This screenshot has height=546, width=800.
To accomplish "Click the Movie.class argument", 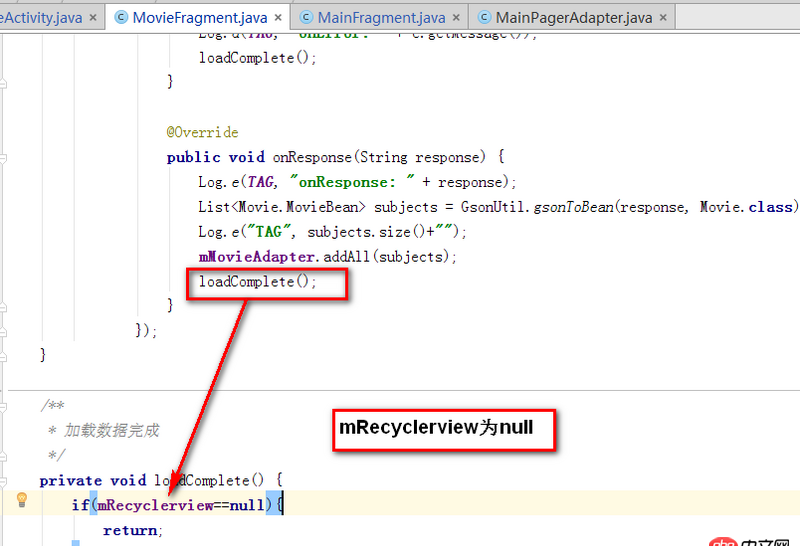I will [x=746, y=207].
